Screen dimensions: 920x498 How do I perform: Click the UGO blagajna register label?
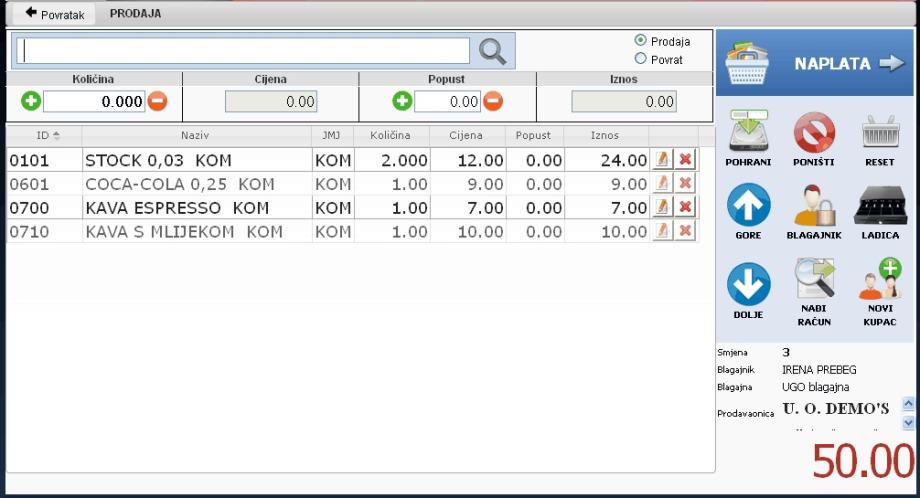coord(816,387)
